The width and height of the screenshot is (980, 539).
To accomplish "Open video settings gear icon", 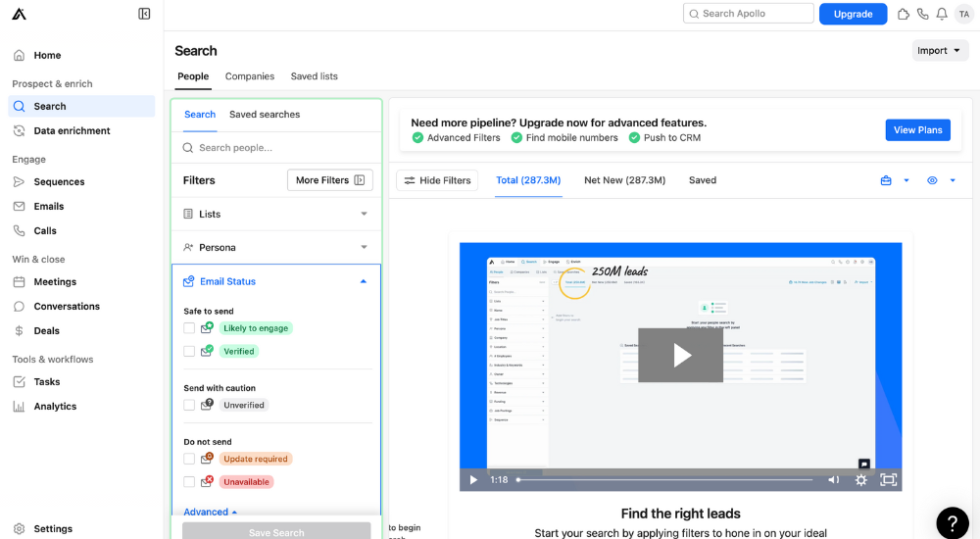I will tap(861, 480).
